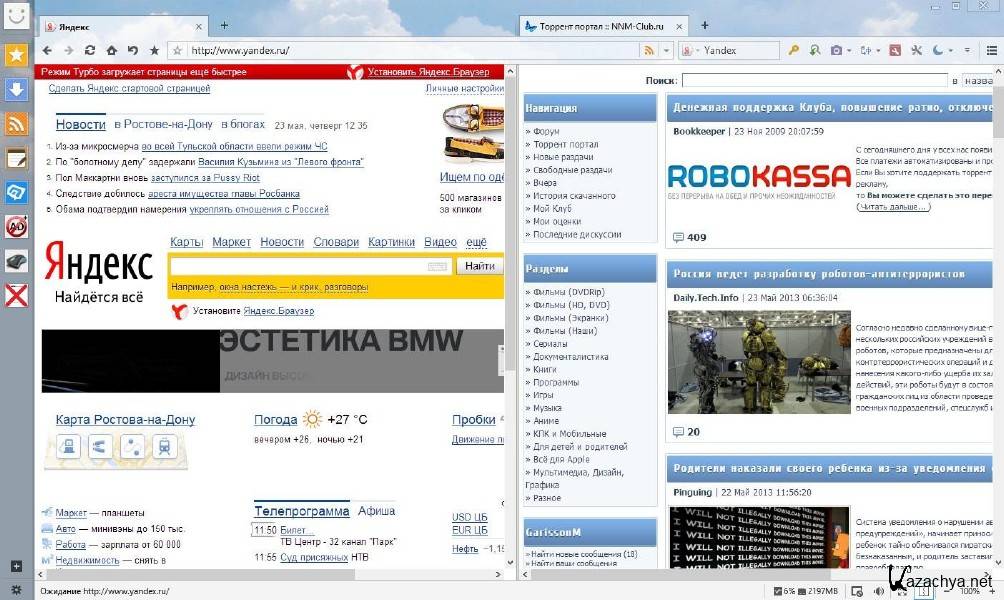
Task: Open Favorites star in the left sidebar
Action: 16,56
